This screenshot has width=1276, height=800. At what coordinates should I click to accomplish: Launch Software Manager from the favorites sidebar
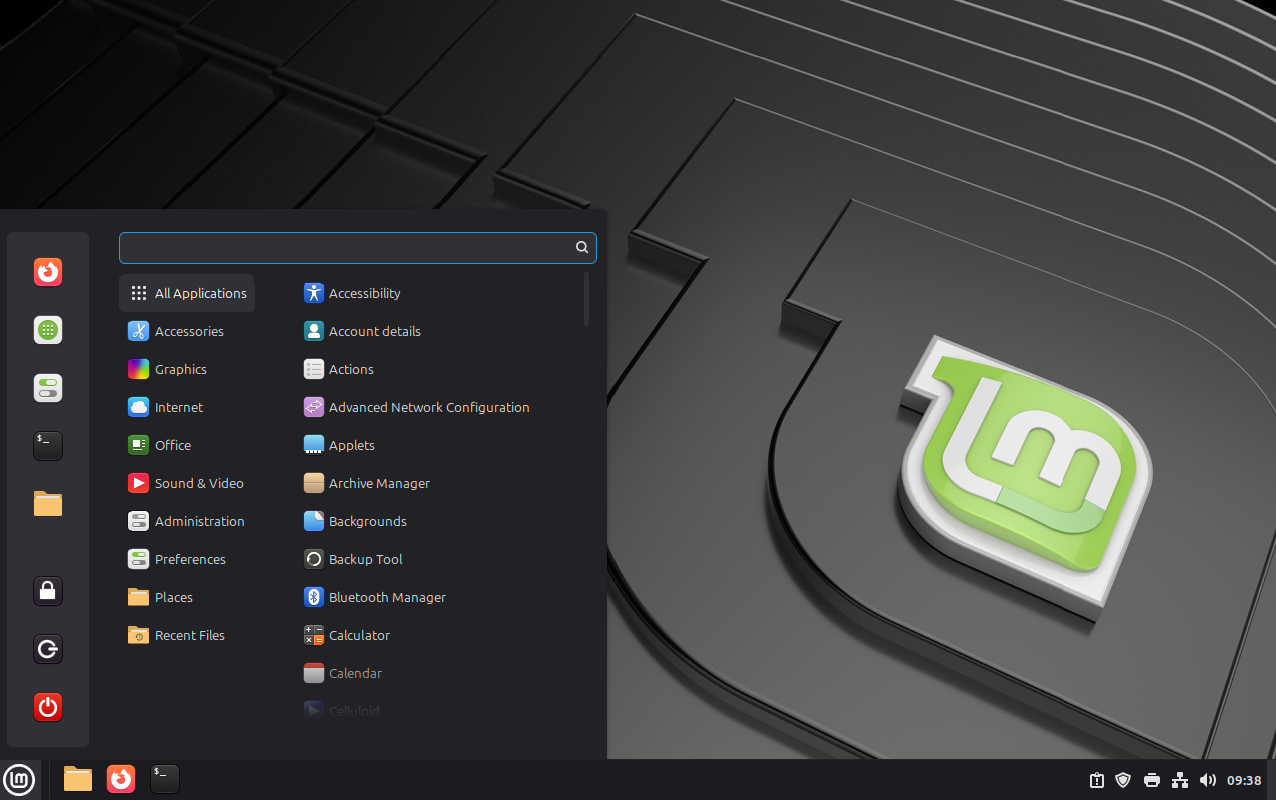coord(48,330)
